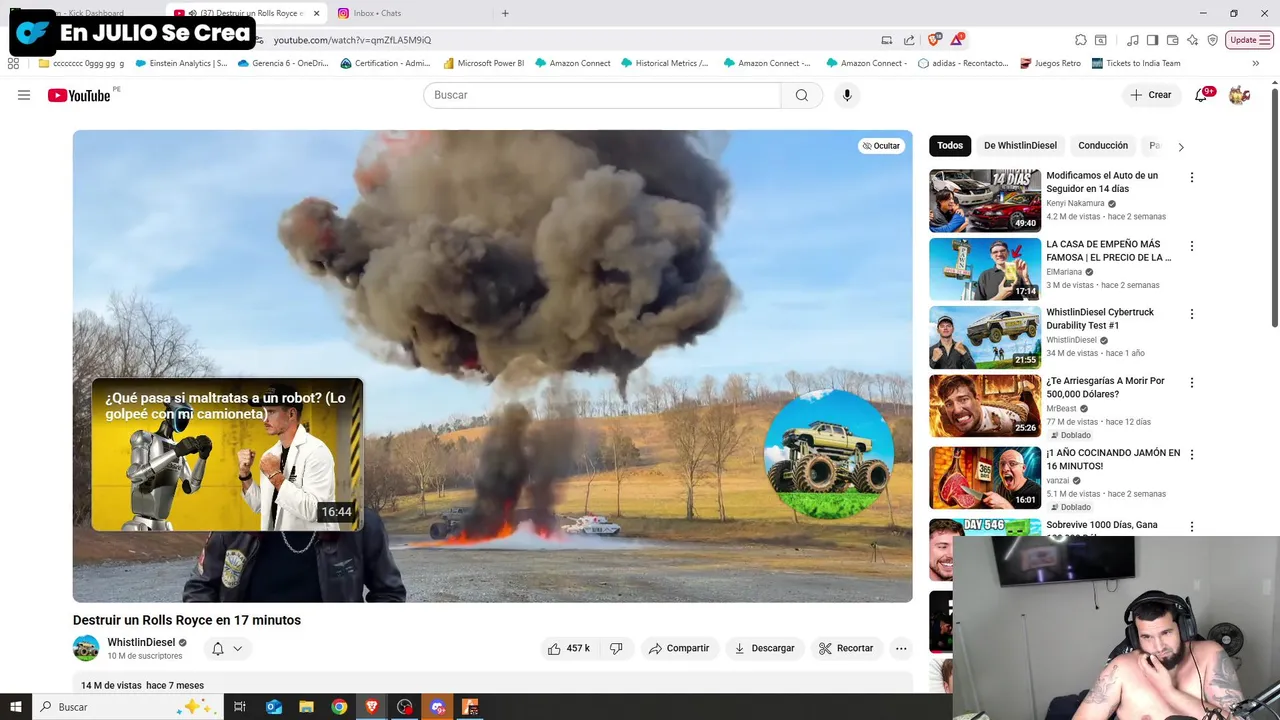Viewport: 1280px width, 720px height.
Task: Click the YouTube search magnifier button
Action: click(x=801, y=95)
